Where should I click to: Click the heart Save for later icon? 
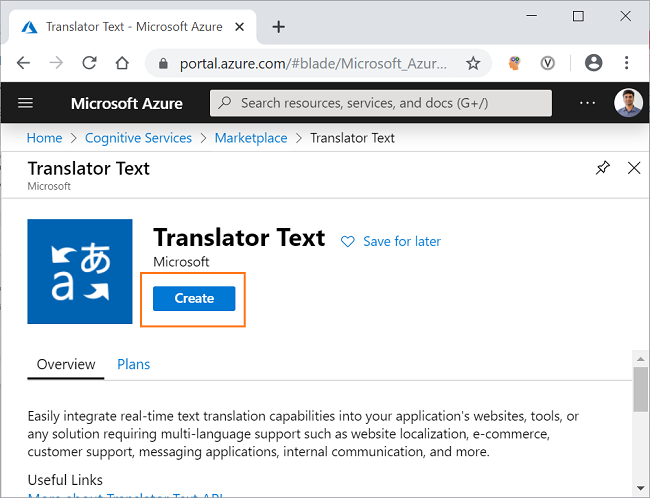click(347, 241)
